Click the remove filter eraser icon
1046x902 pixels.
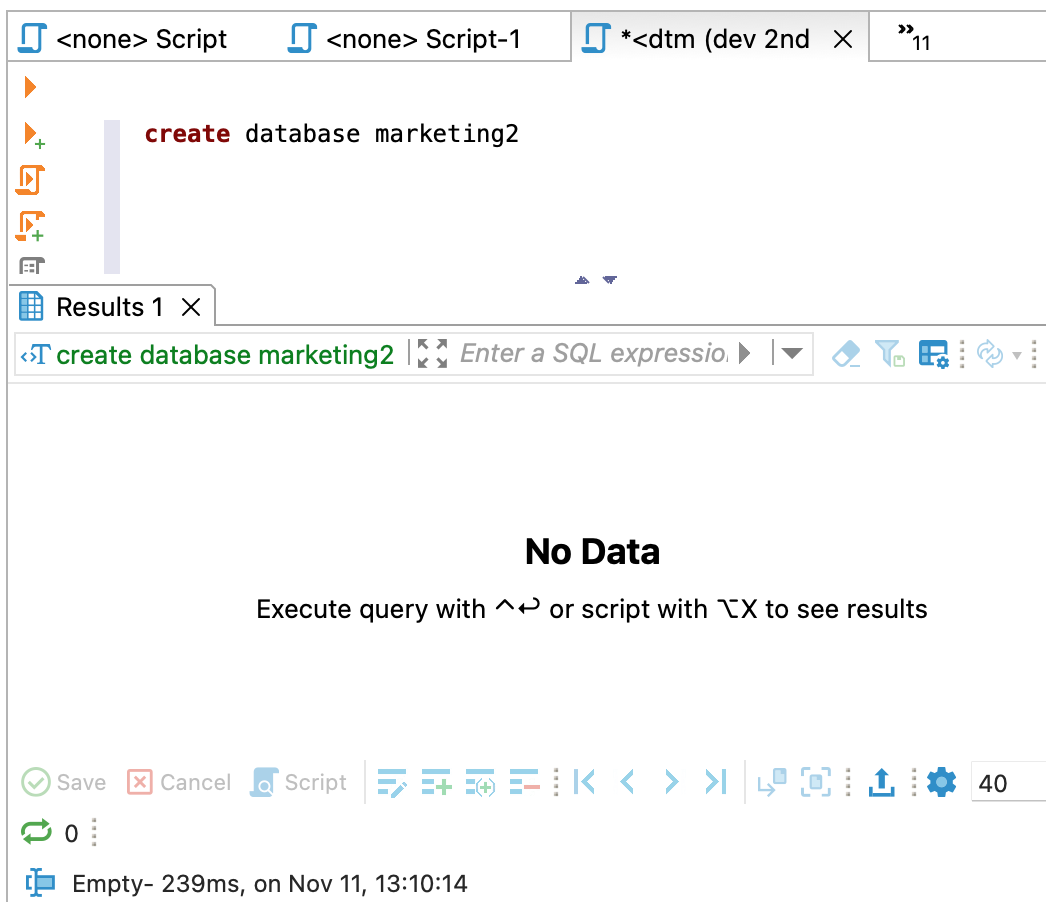click(x=846, y=354)
